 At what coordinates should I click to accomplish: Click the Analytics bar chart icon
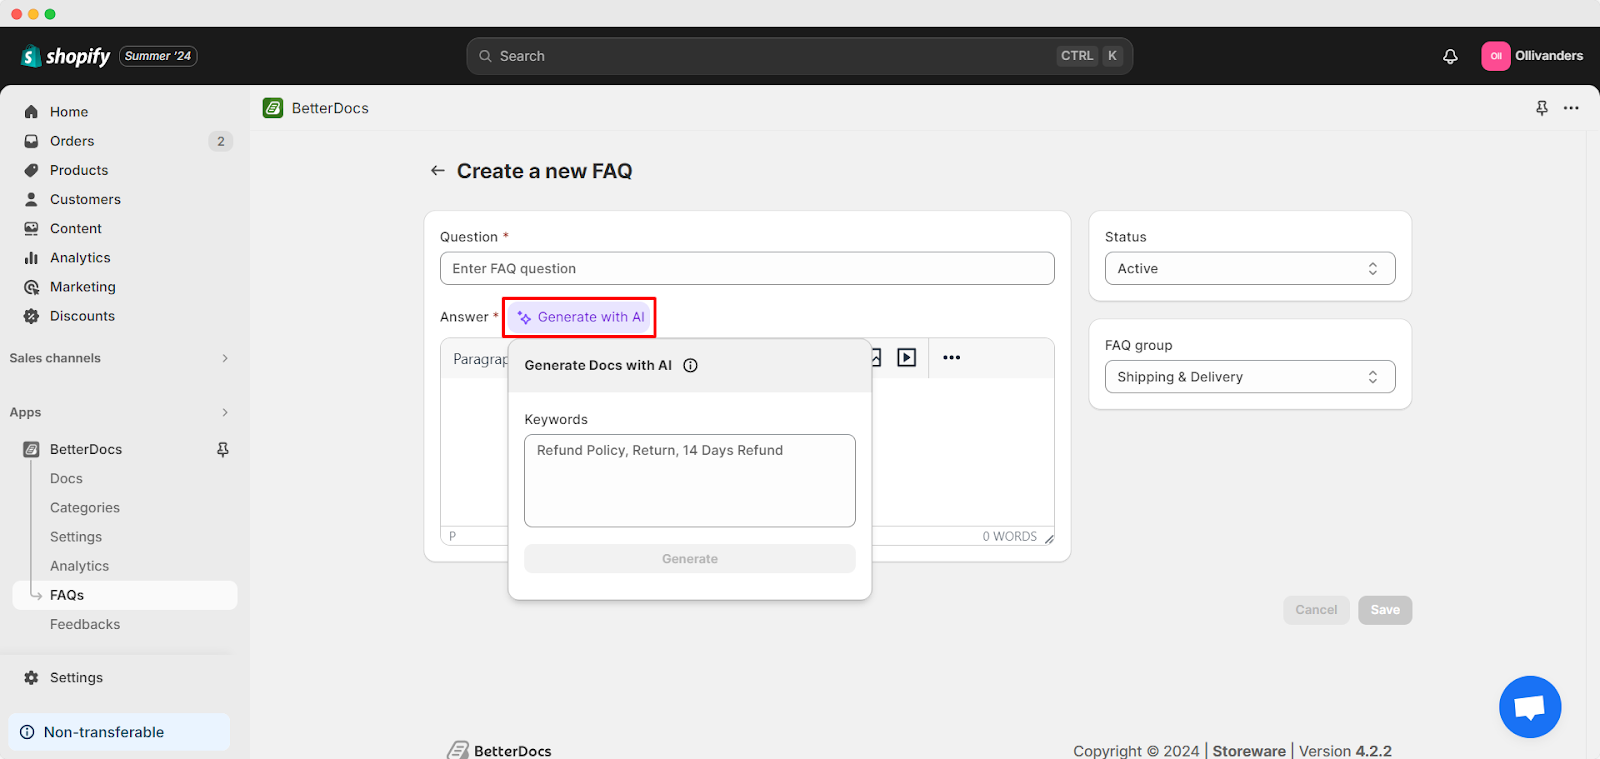click(31, 257)
